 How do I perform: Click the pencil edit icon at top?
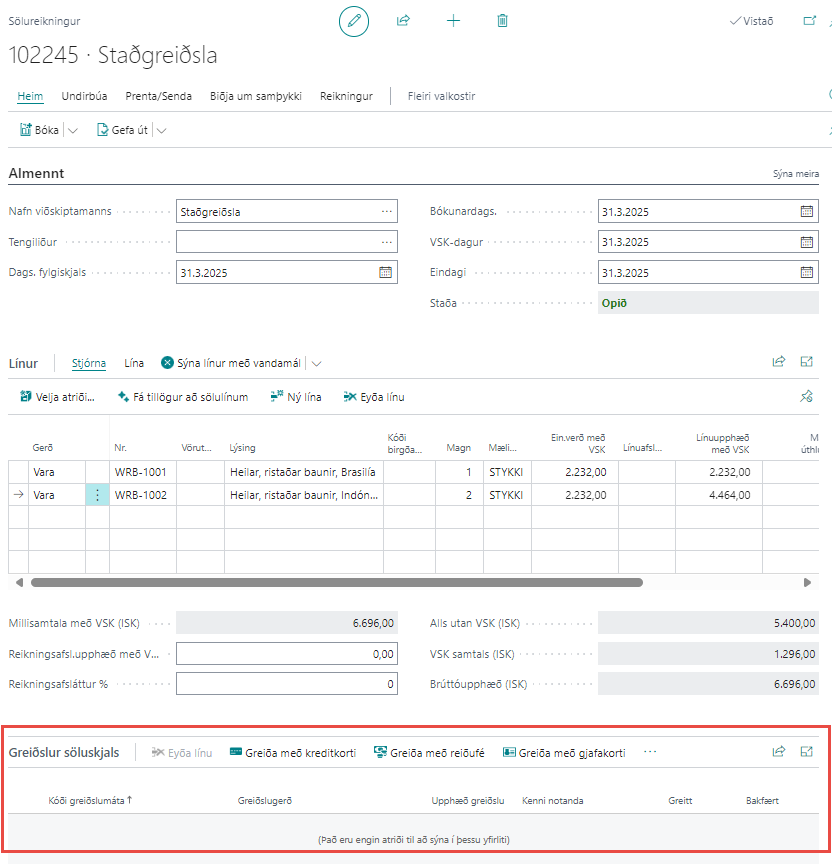(x=354, y=21)
